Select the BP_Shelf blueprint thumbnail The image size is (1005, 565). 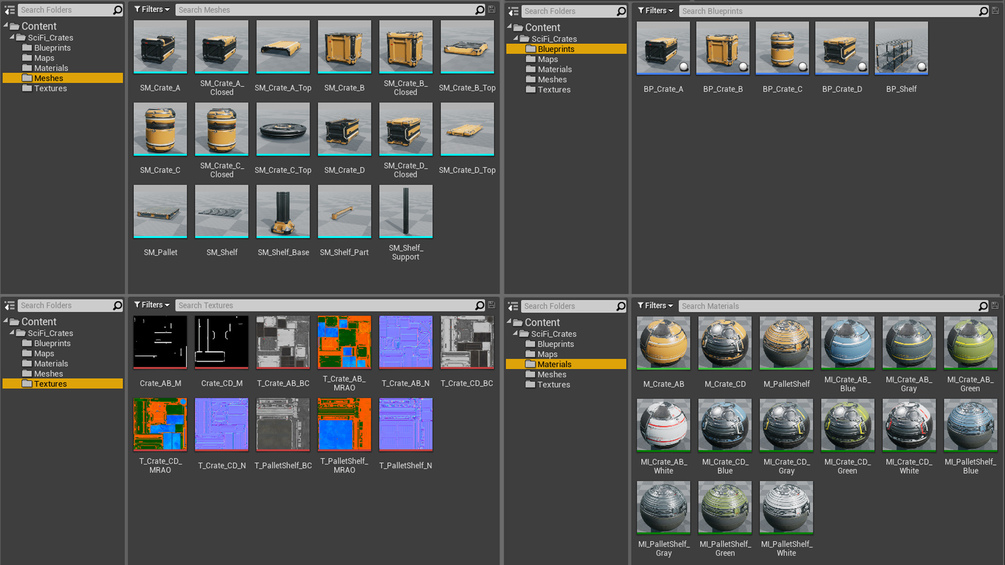coord(901,49)
